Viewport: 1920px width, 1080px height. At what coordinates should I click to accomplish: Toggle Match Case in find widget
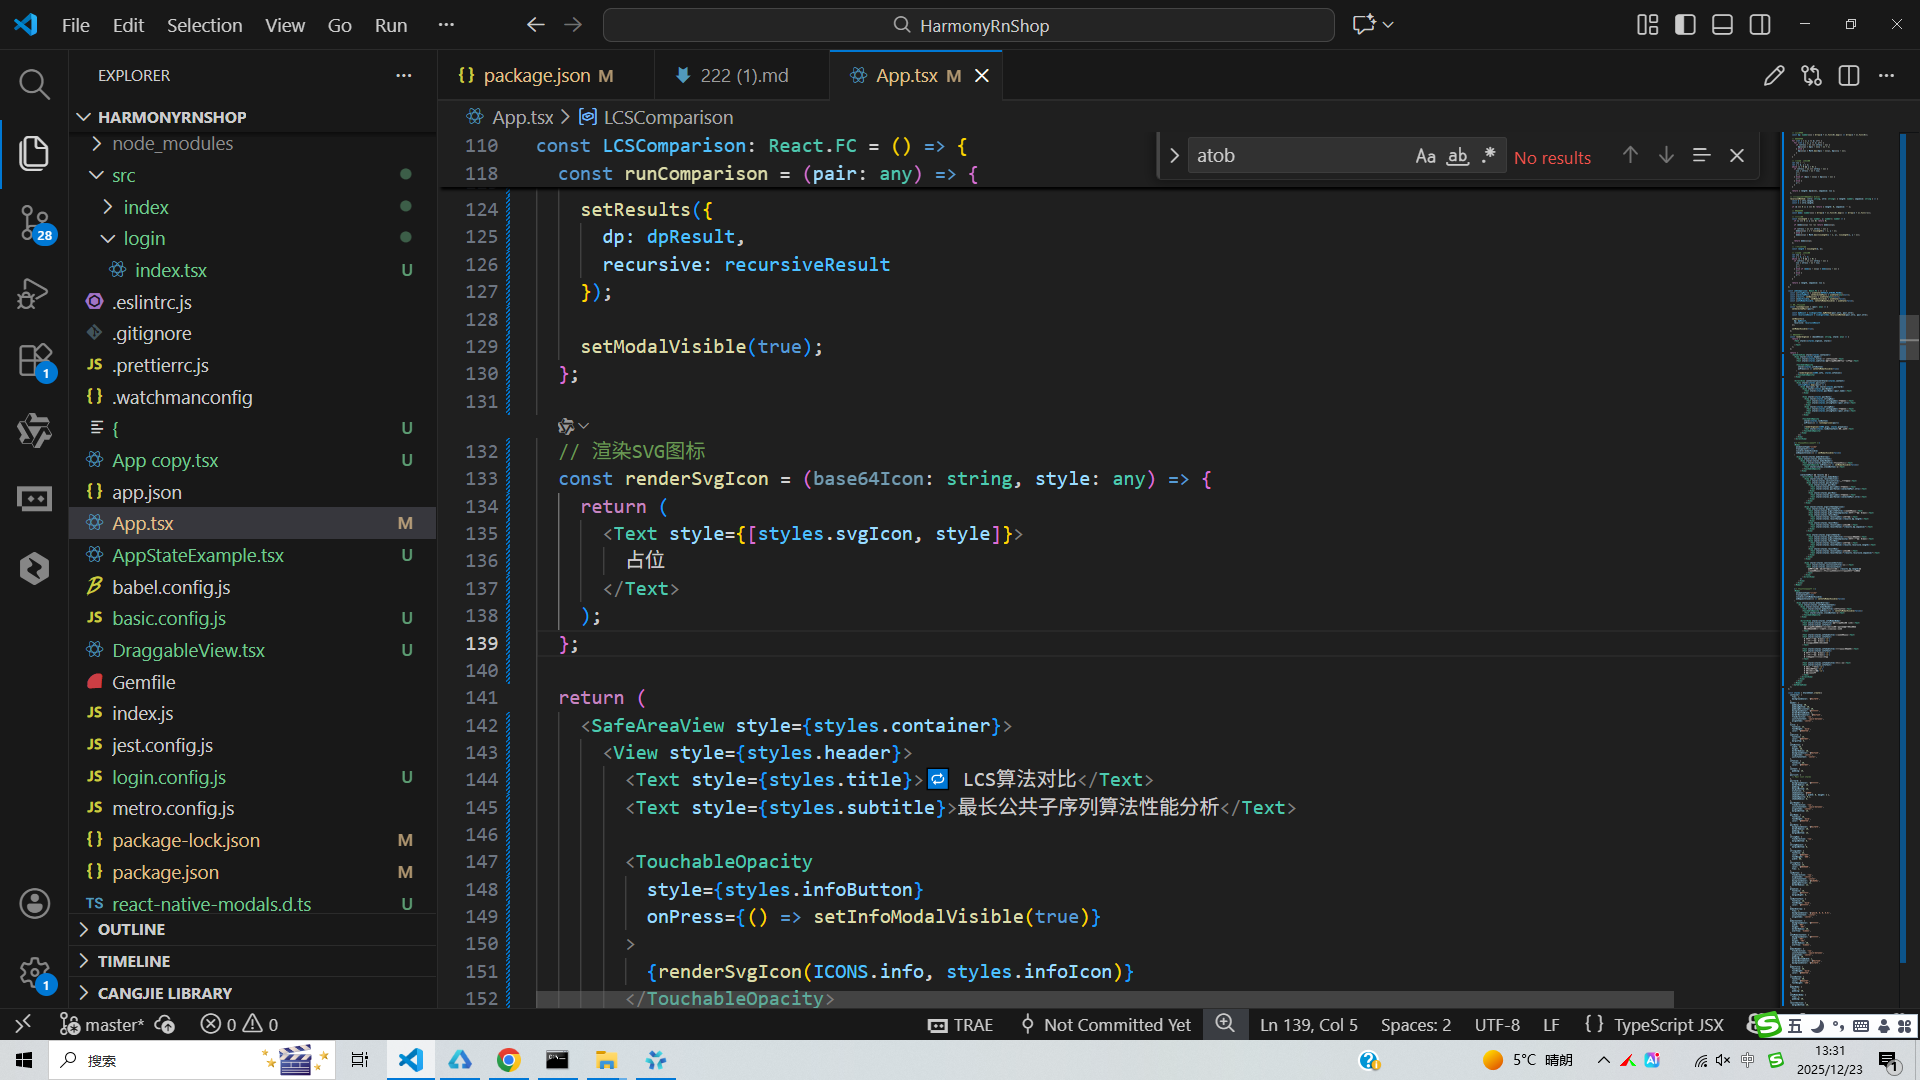click(1425, 156)
